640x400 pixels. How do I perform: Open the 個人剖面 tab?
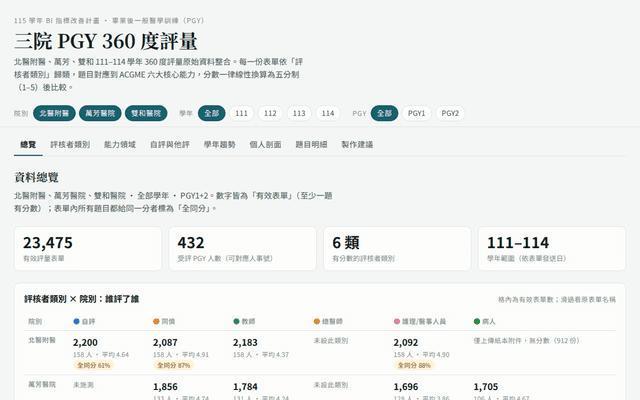[265, 144]
